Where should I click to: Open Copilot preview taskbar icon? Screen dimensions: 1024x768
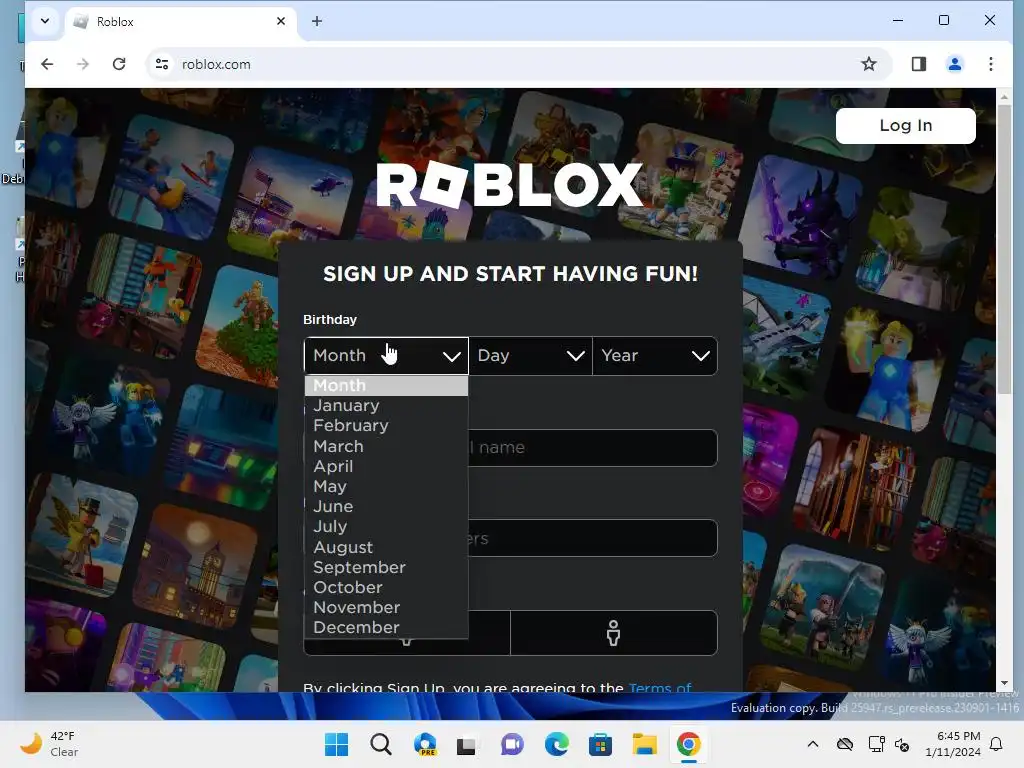pos(425,744)
